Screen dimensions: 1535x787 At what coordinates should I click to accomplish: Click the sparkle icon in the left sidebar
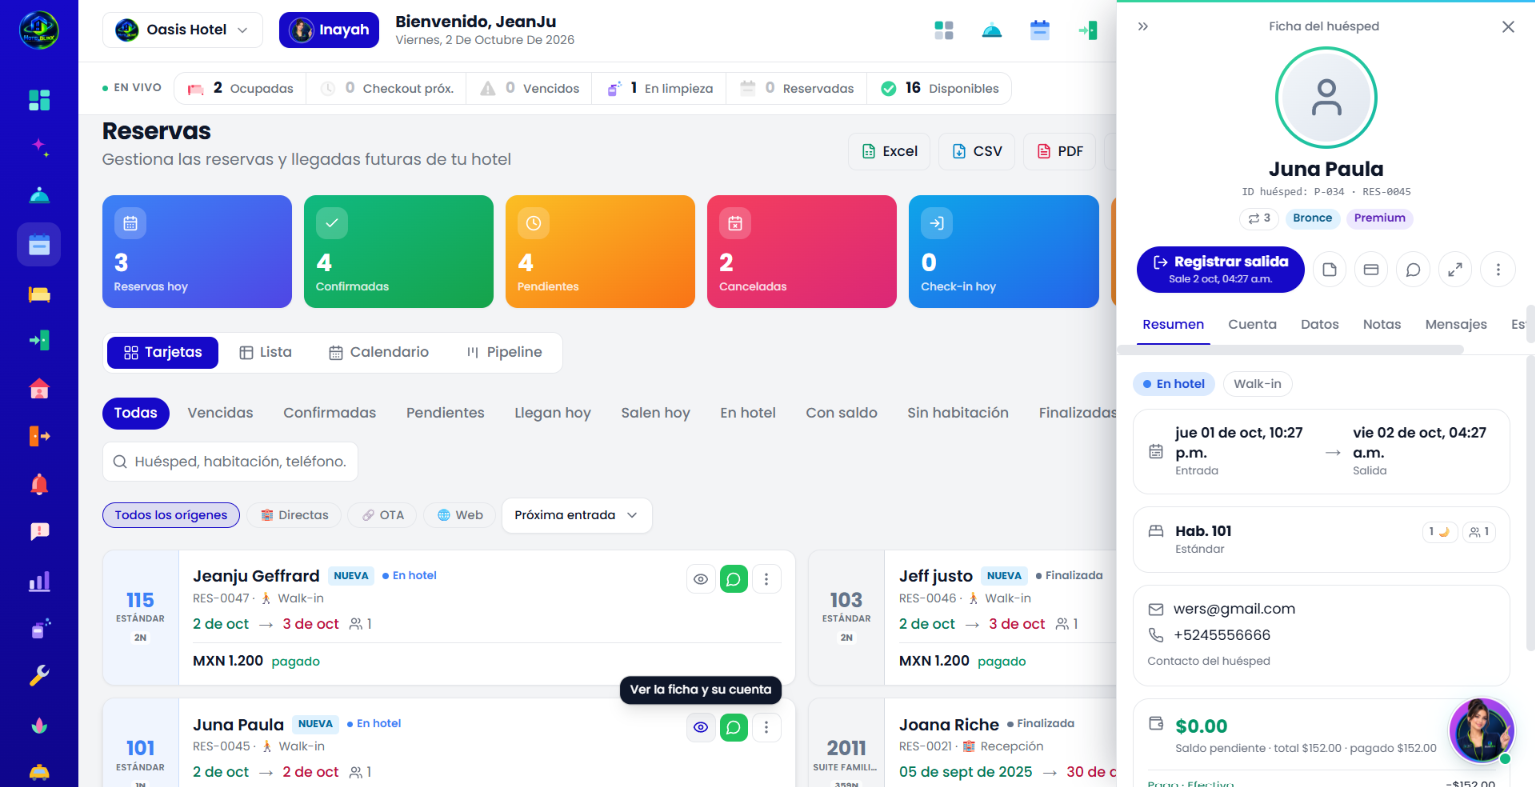pos(39,147)
